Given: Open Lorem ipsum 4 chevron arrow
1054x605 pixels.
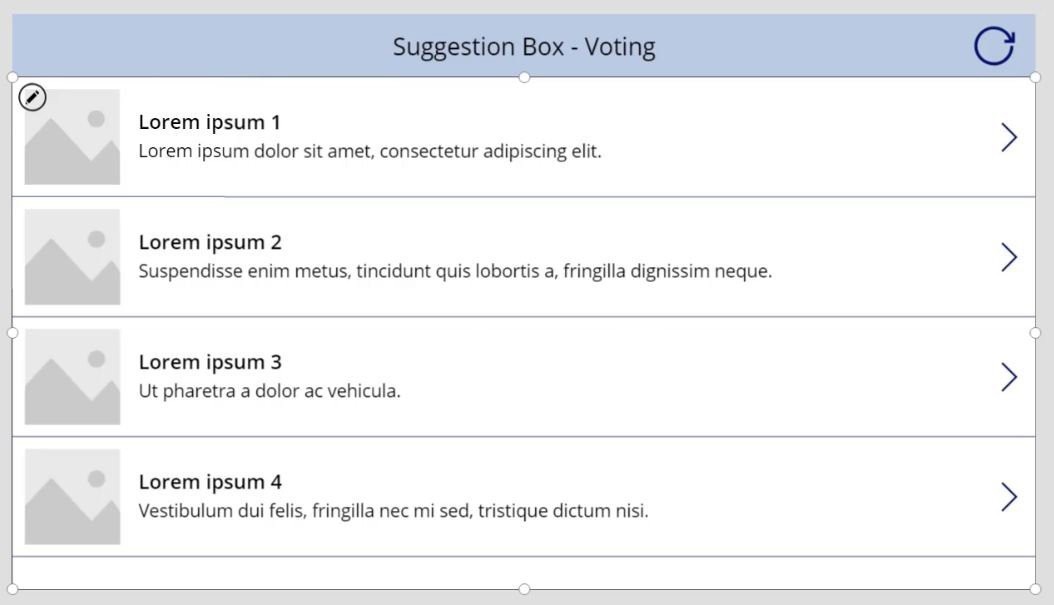Looking at the screenshot, I should coord(1008,497).
